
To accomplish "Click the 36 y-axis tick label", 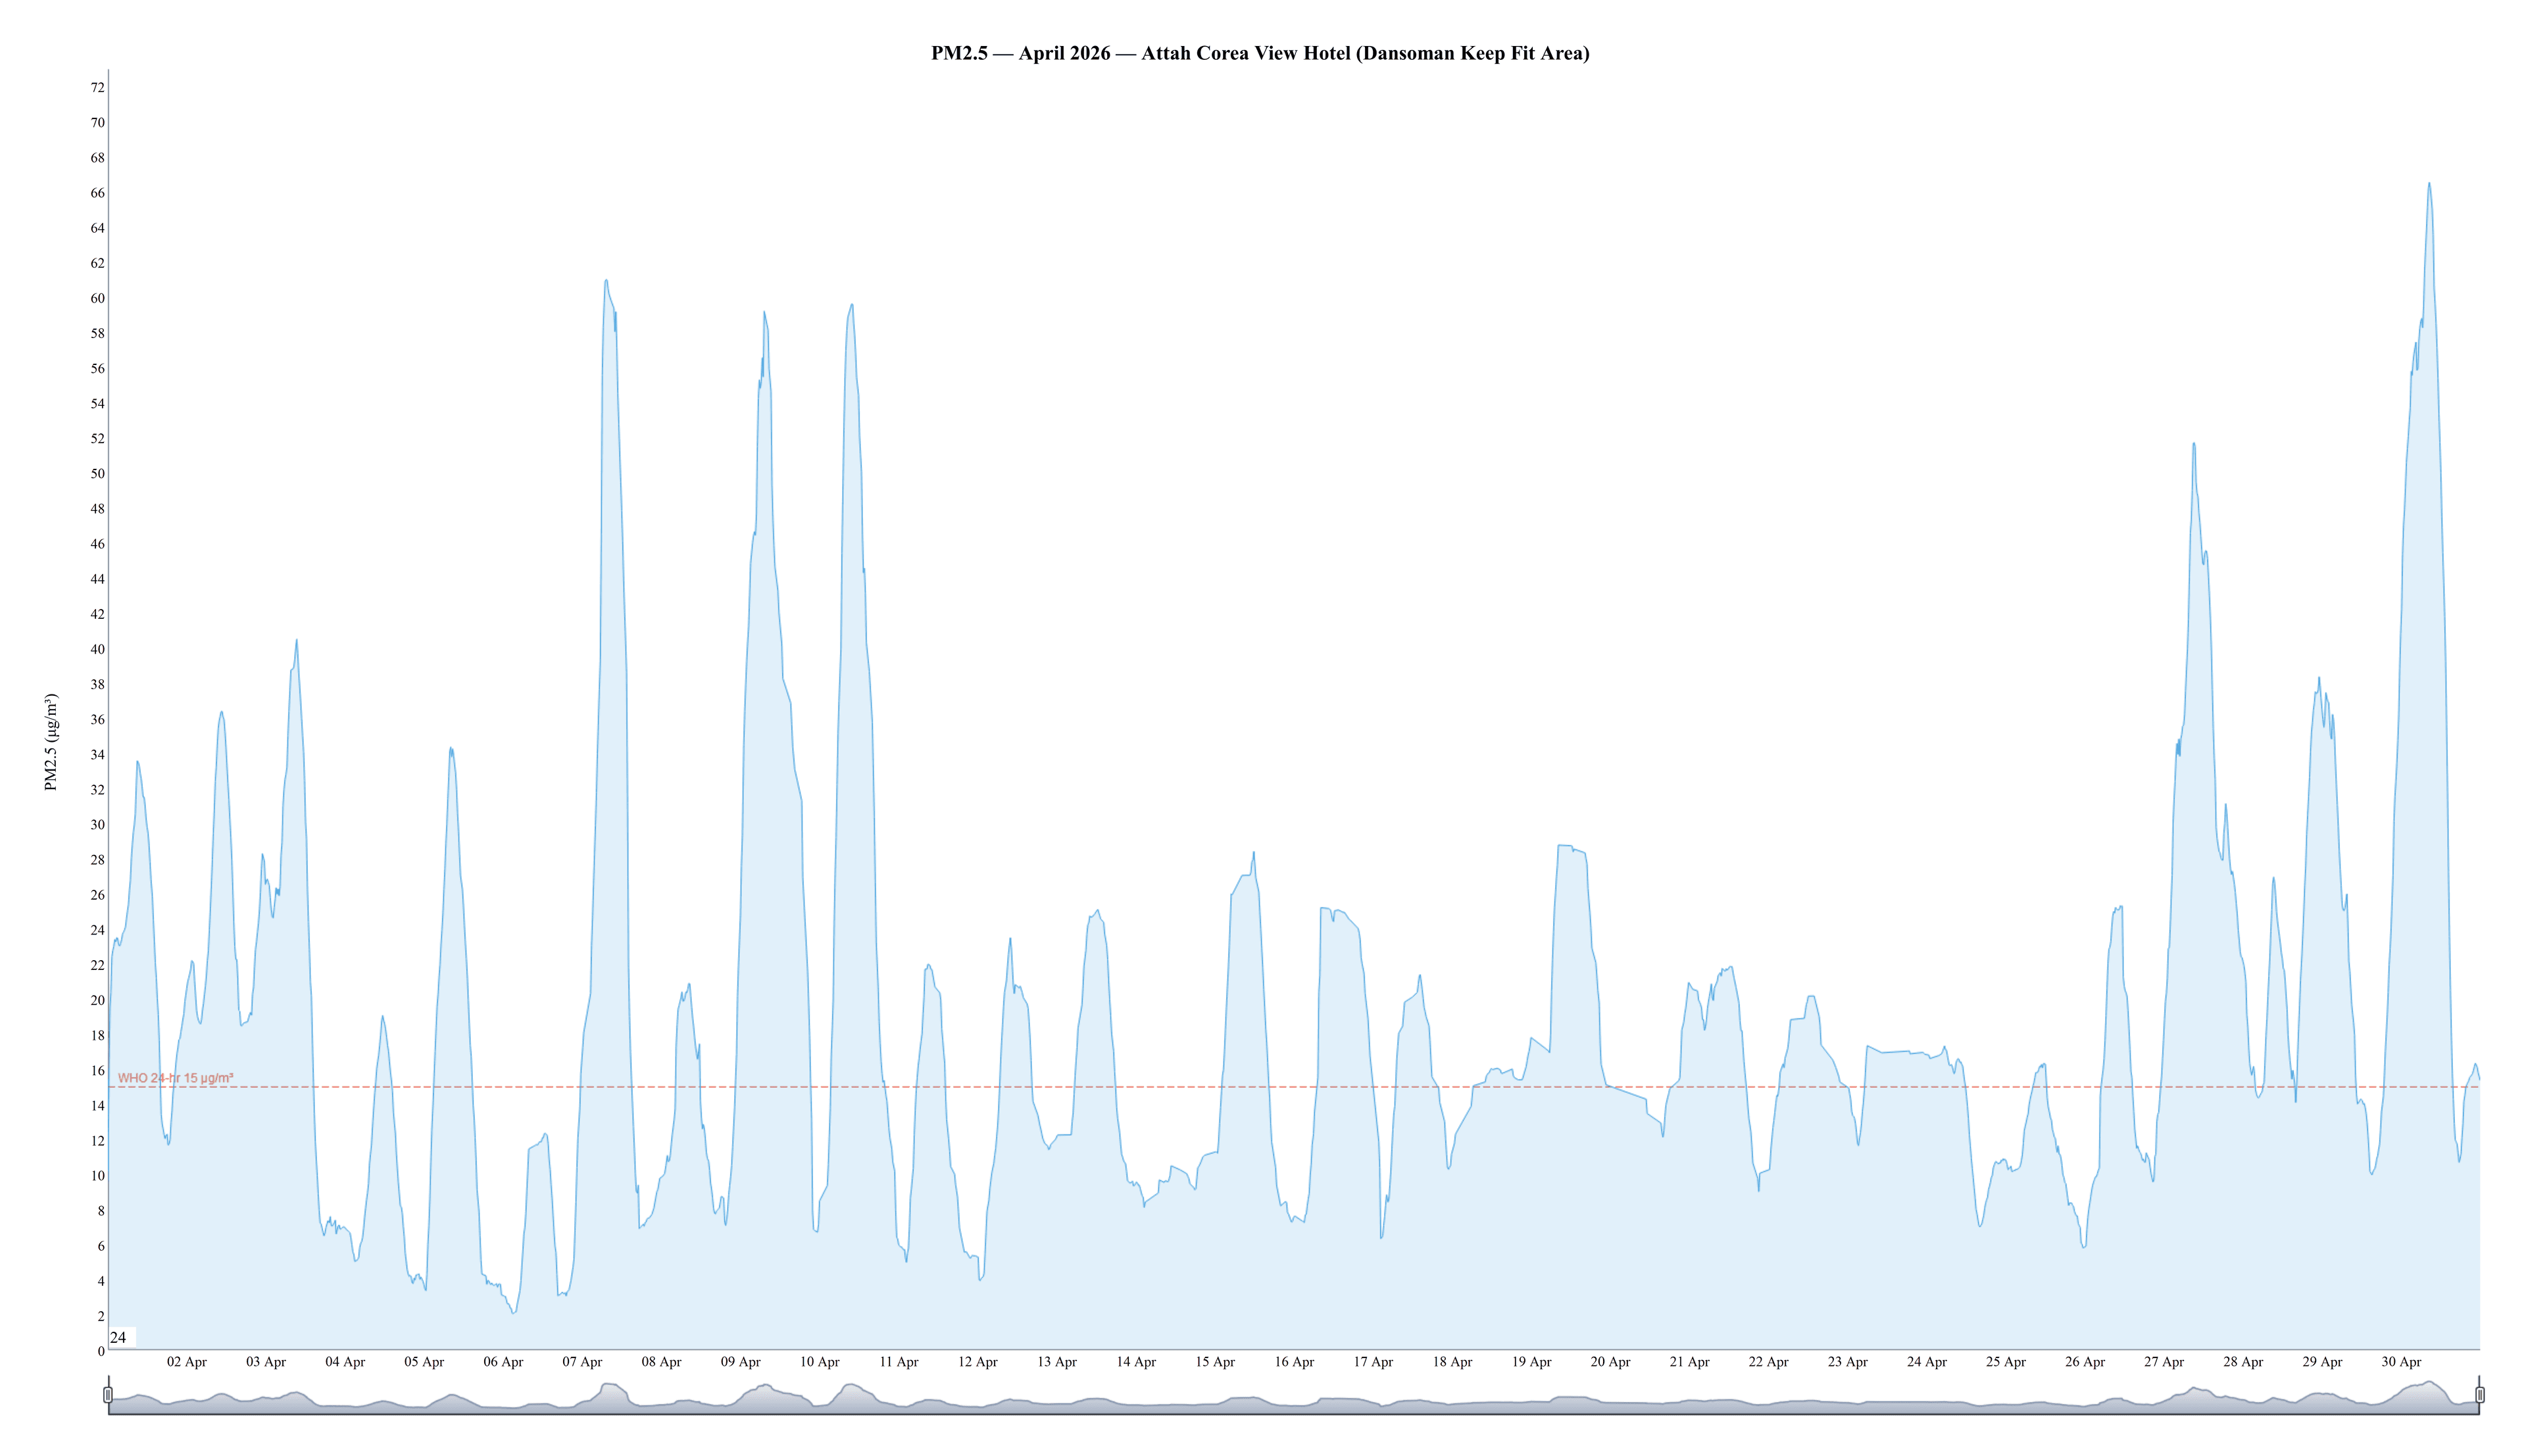I will tap(97, 720).
